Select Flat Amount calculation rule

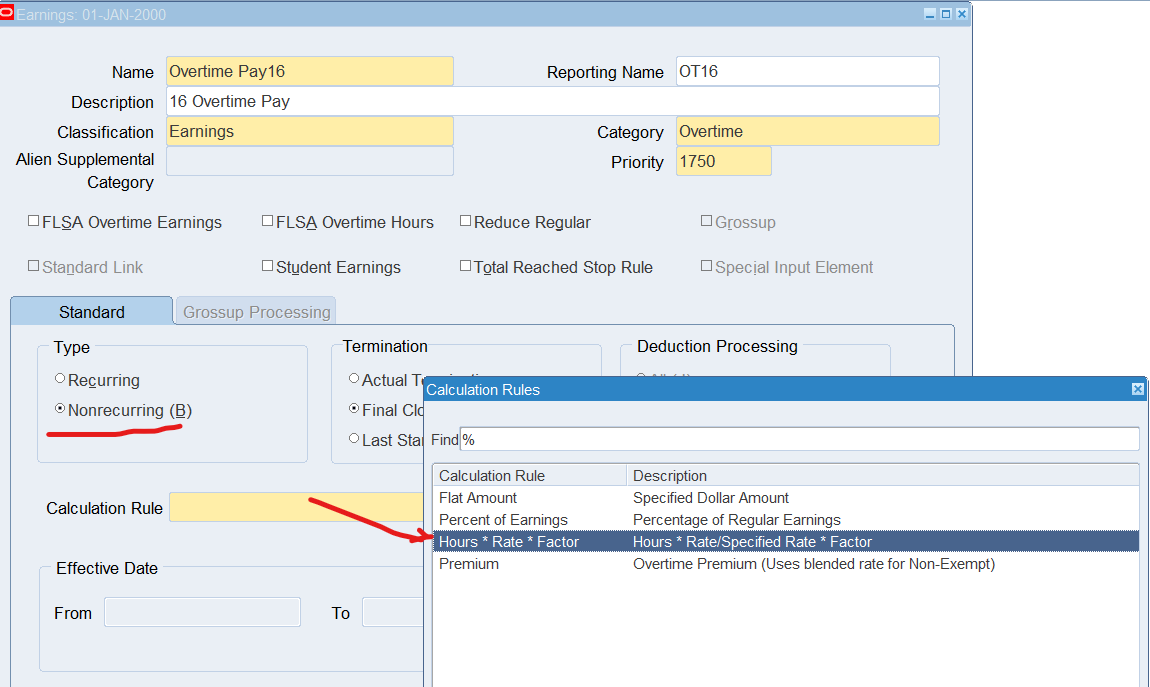[x=478, y=498]
